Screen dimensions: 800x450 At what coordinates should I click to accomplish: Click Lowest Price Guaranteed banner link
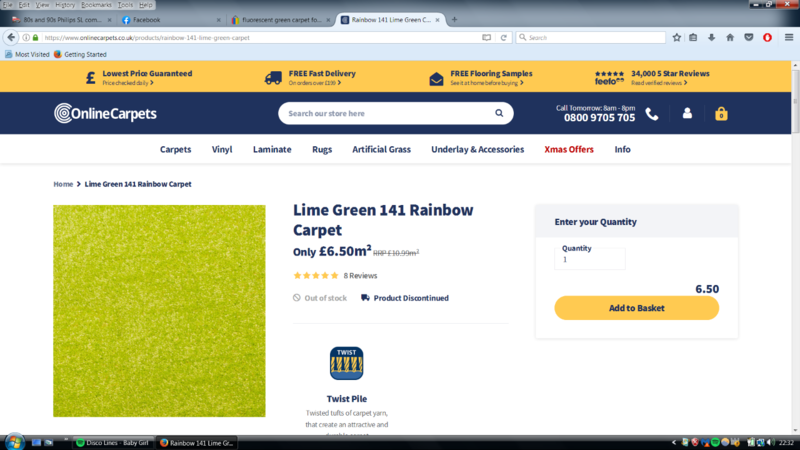point(147,73)
